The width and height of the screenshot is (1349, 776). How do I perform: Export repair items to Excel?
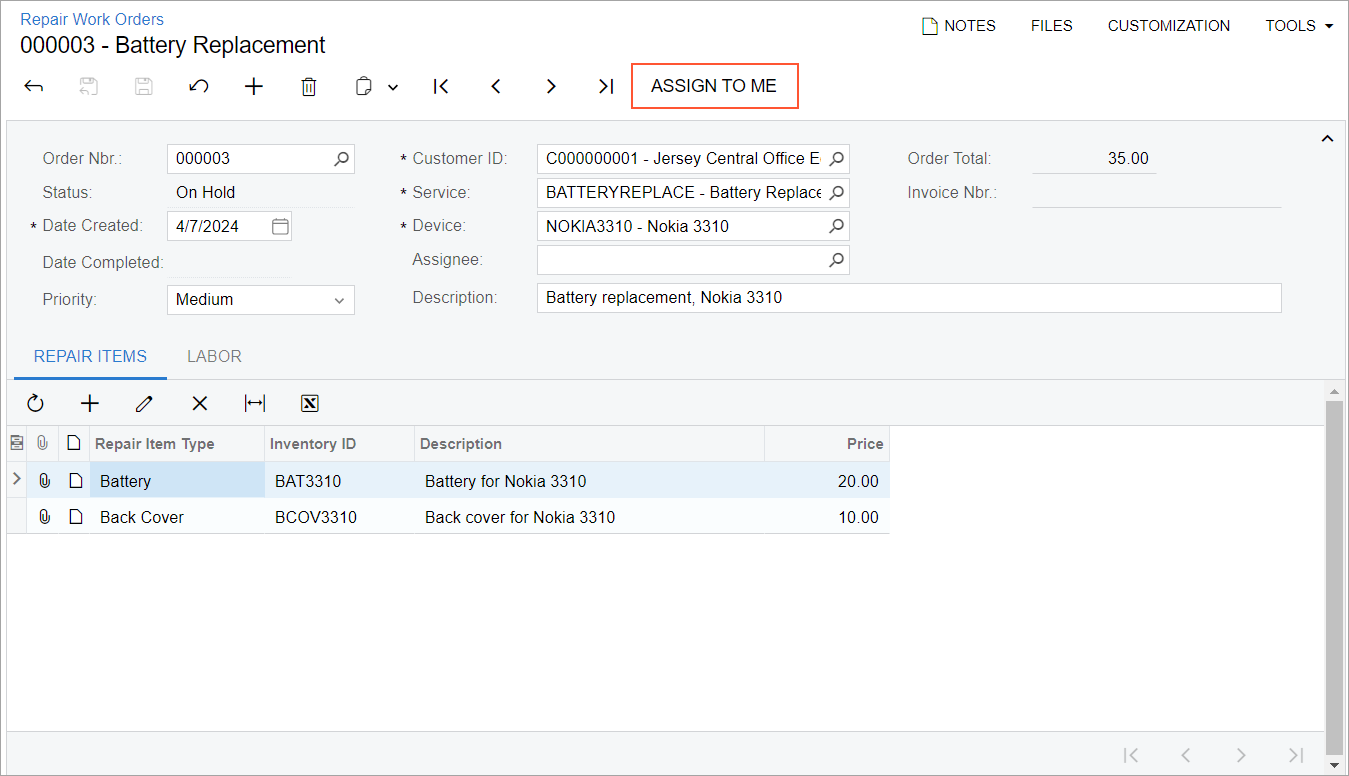(x=310, y=403)
